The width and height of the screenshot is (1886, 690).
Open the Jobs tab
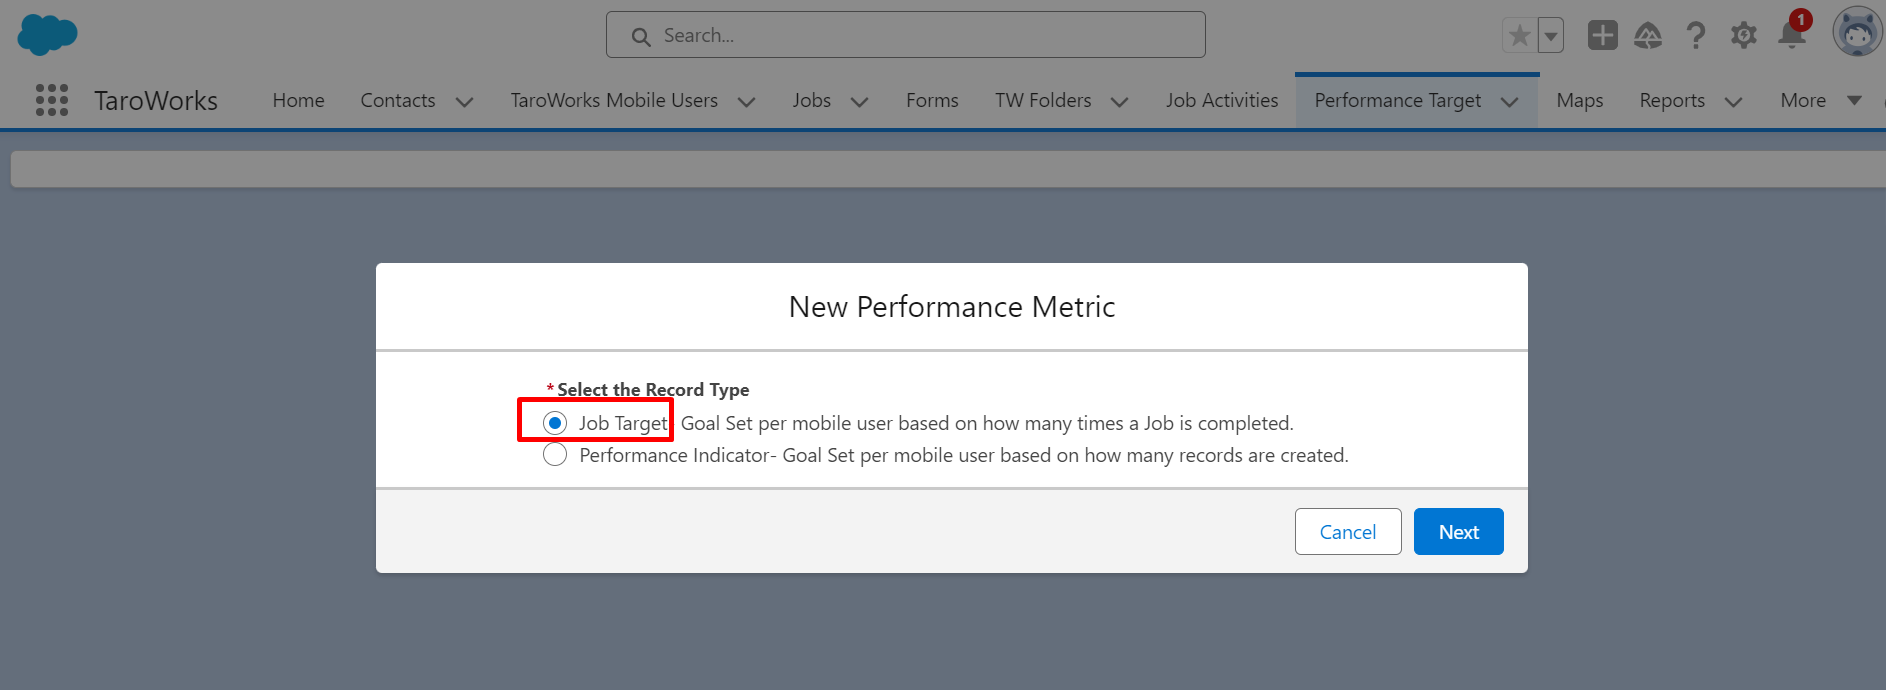coord(812,100)
